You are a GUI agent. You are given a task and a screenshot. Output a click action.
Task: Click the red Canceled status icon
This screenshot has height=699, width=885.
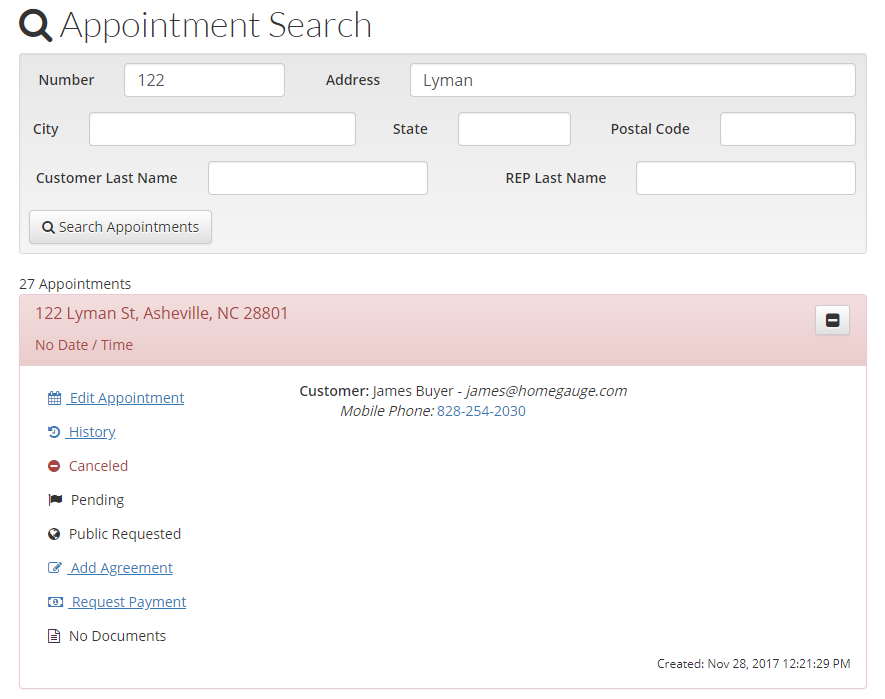54,466
